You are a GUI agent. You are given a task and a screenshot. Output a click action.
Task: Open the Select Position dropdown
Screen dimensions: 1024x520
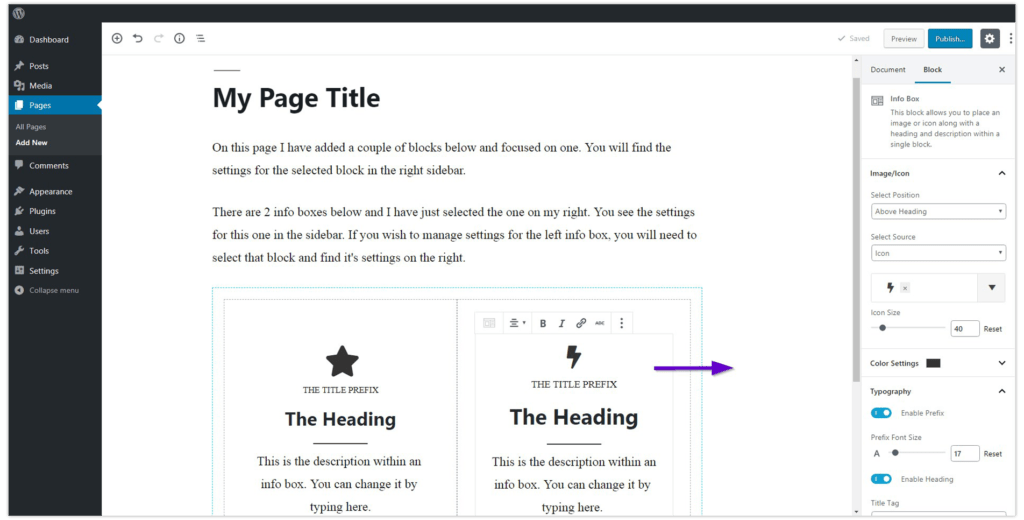pos(937,211)
